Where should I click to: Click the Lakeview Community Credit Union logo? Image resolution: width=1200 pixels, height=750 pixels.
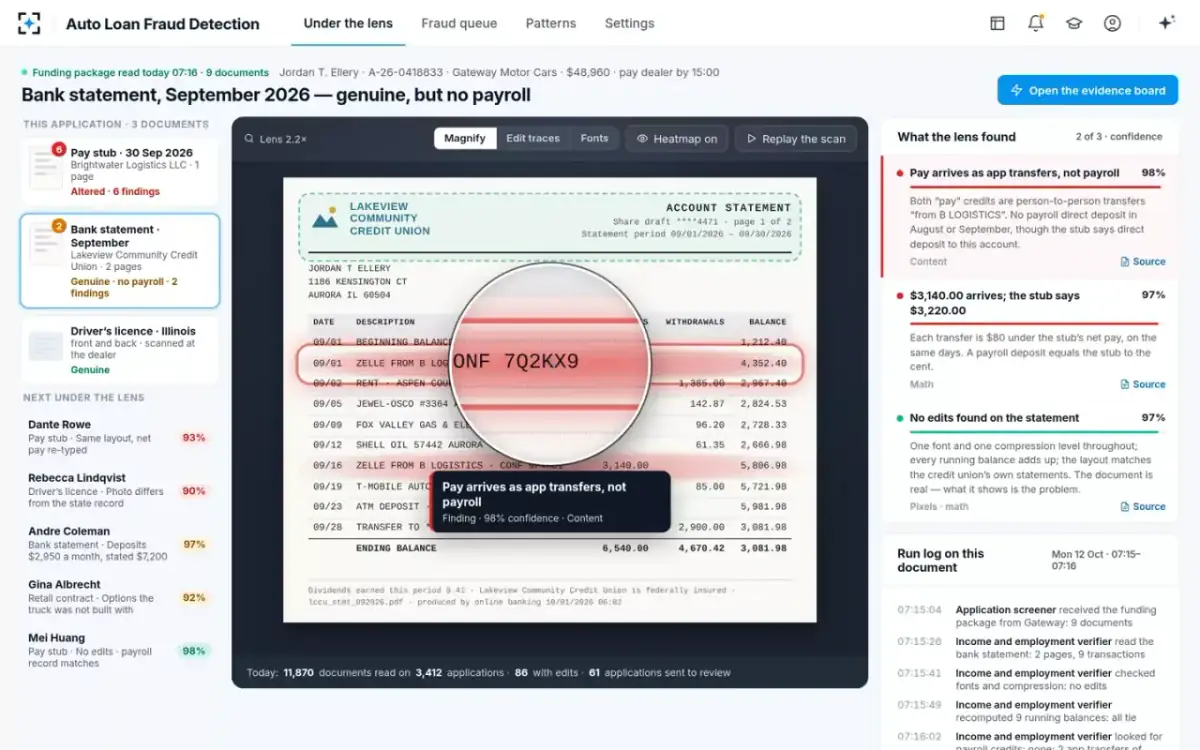[x=324, y=218]
